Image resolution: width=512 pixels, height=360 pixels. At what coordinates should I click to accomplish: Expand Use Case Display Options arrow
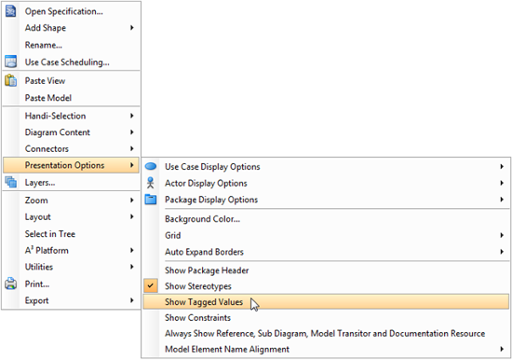click(502, 166)
